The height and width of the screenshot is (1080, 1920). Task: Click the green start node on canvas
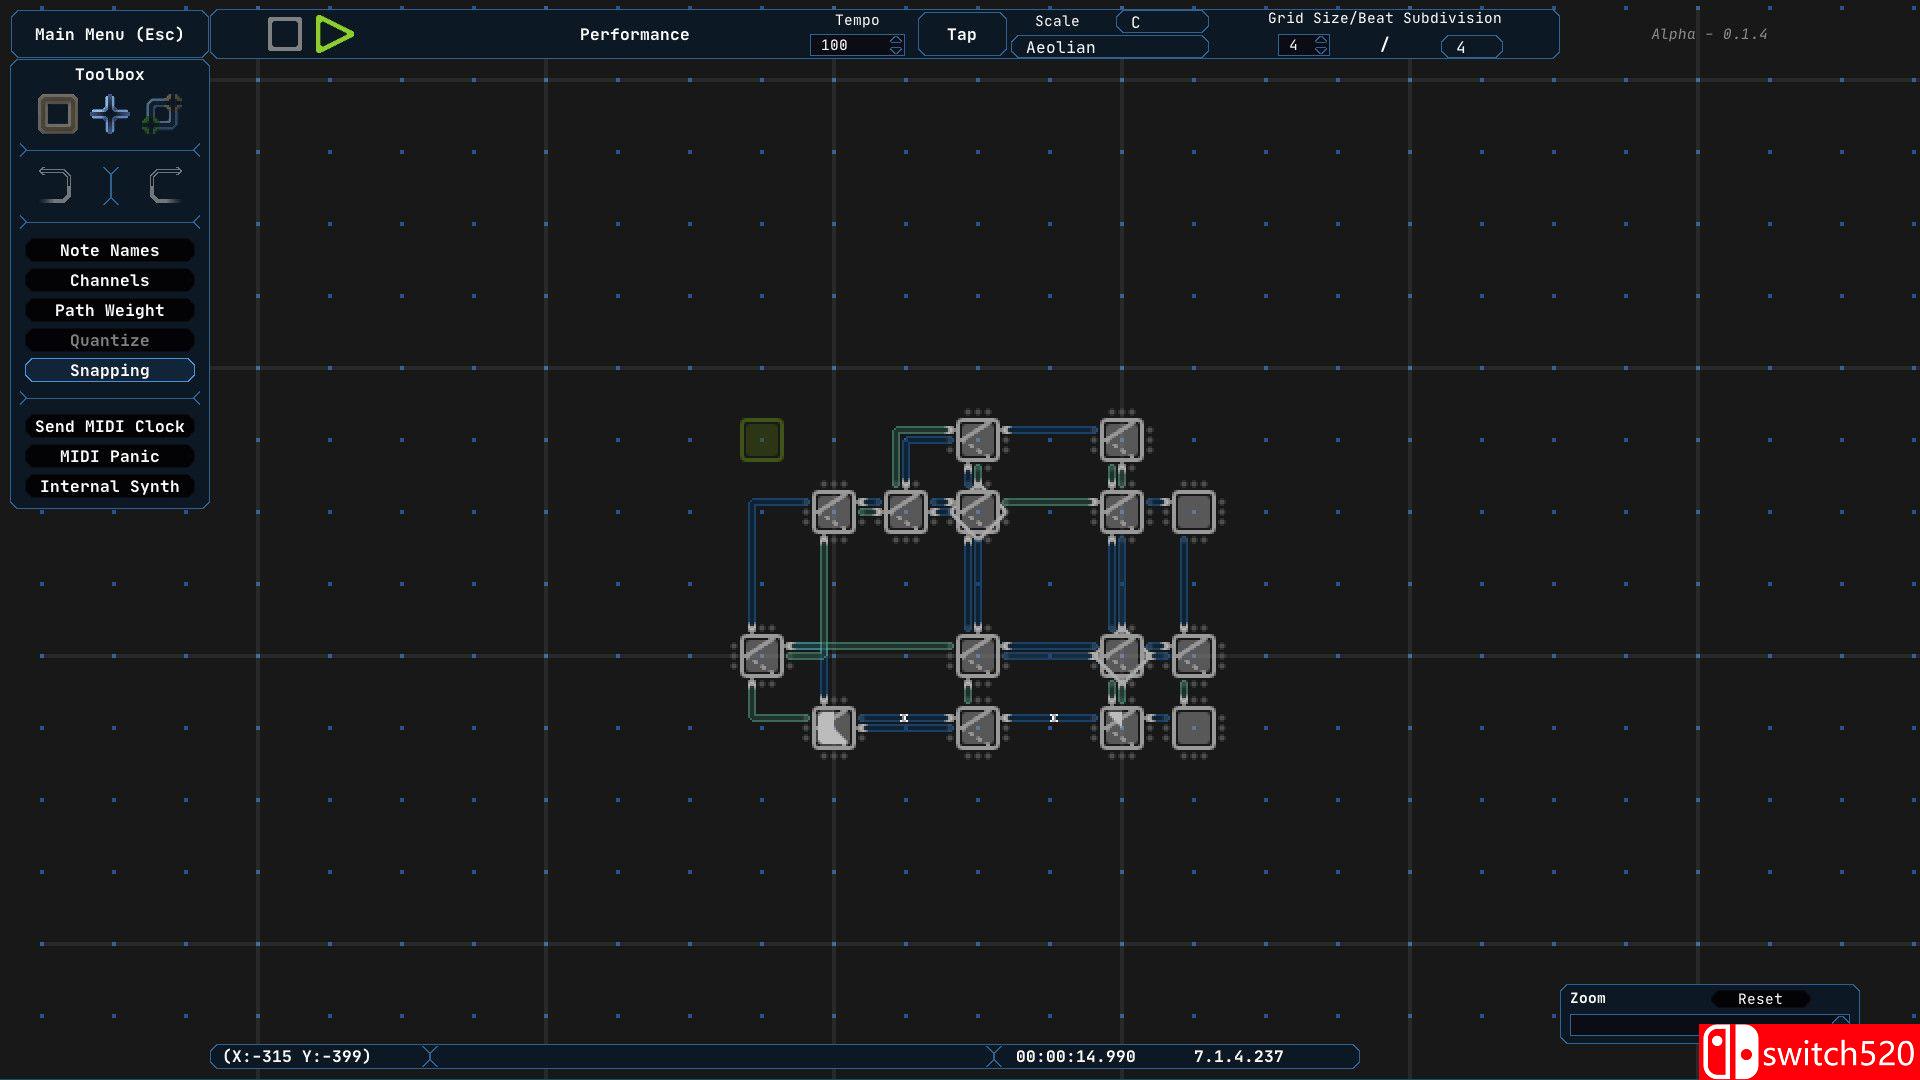point(761,440)
